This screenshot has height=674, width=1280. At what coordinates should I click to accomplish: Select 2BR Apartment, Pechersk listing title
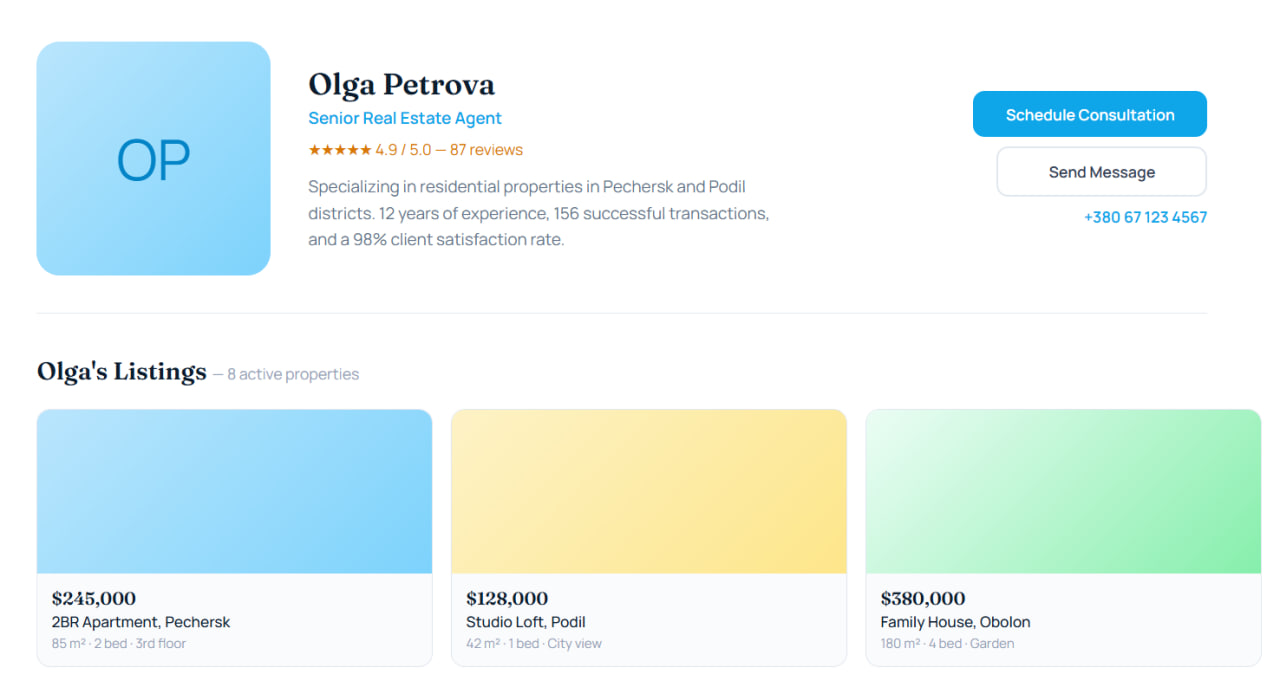click(141, 622)
